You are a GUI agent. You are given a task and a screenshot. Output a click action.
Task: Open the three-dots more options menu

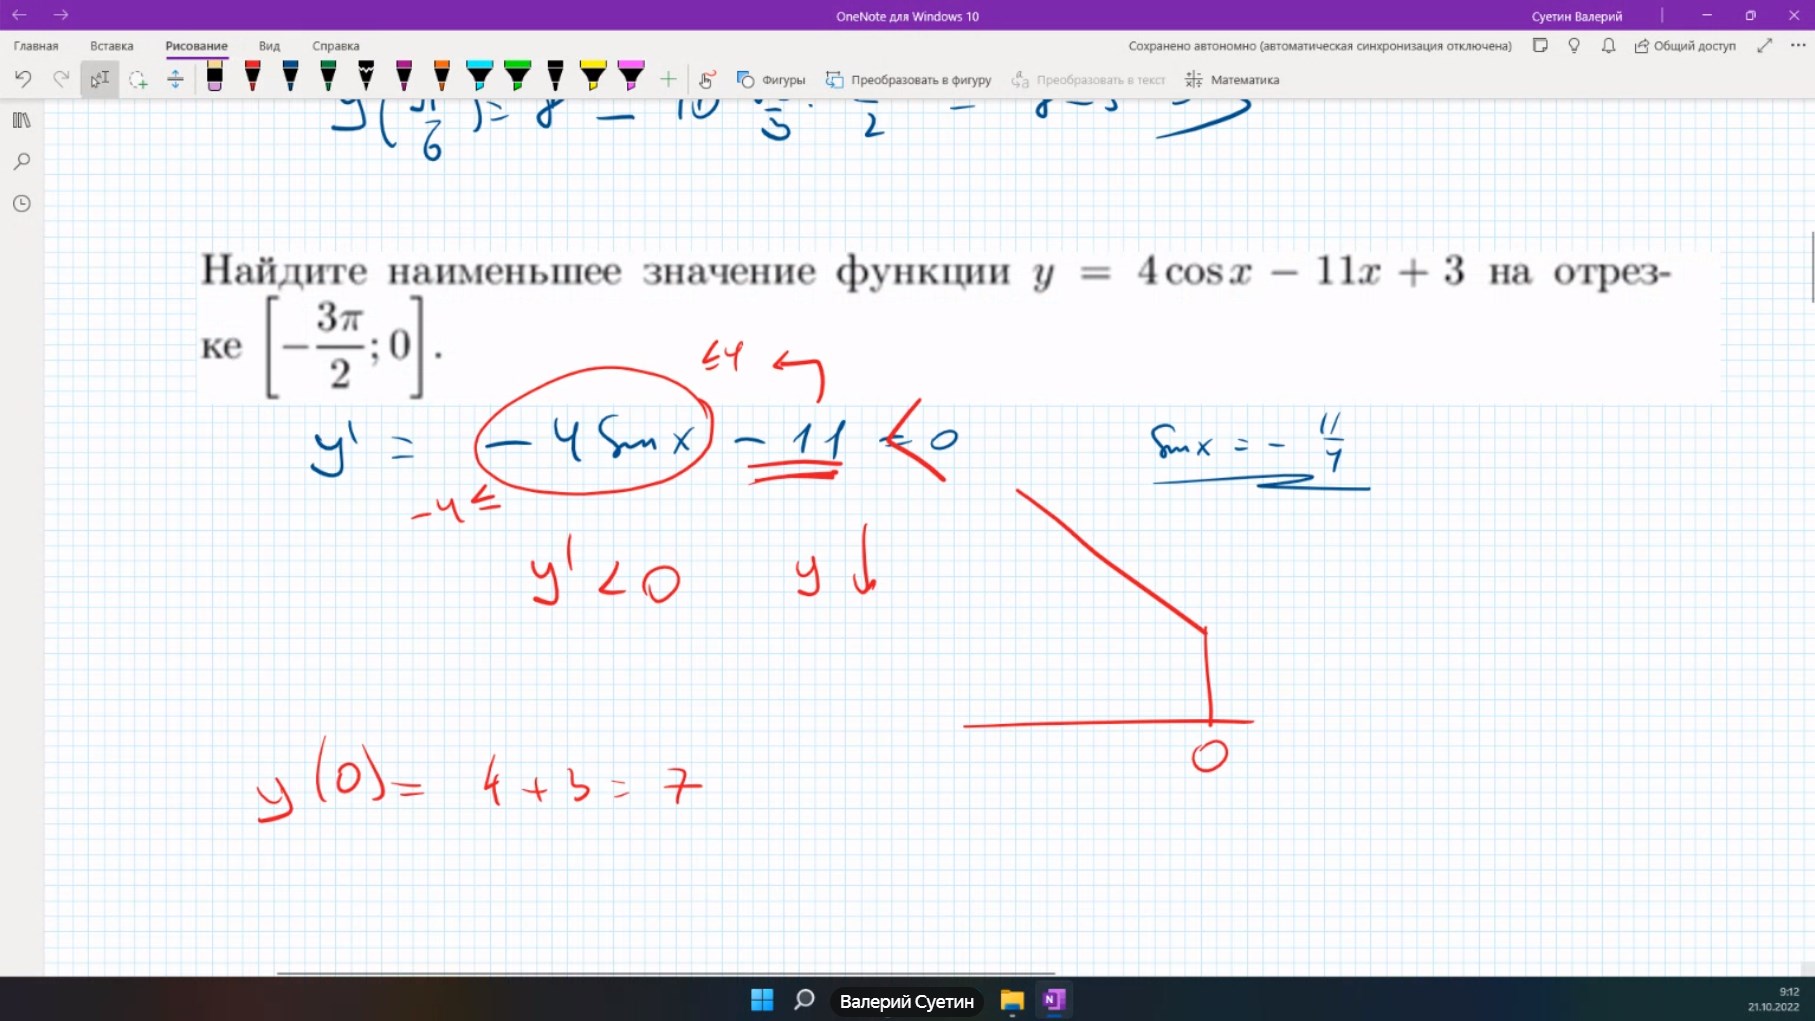point(1798,46)
